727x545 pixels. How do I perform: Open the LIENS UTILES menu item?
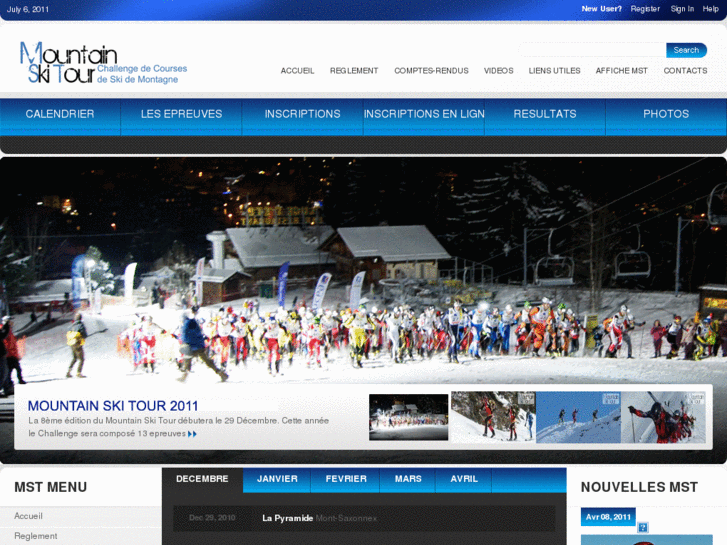(555, 71)
